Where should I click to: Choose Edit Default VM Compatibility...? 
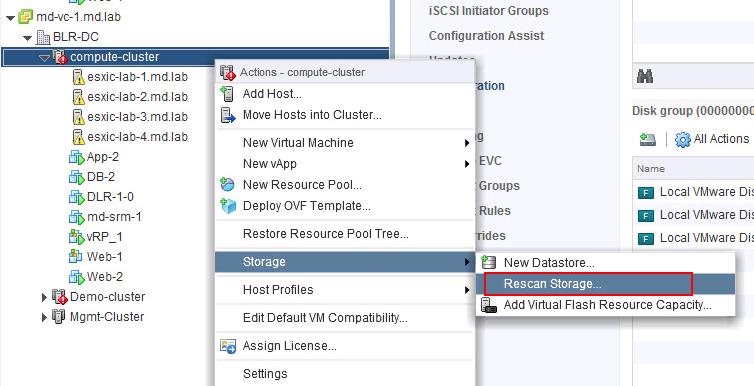pos(344,318)
